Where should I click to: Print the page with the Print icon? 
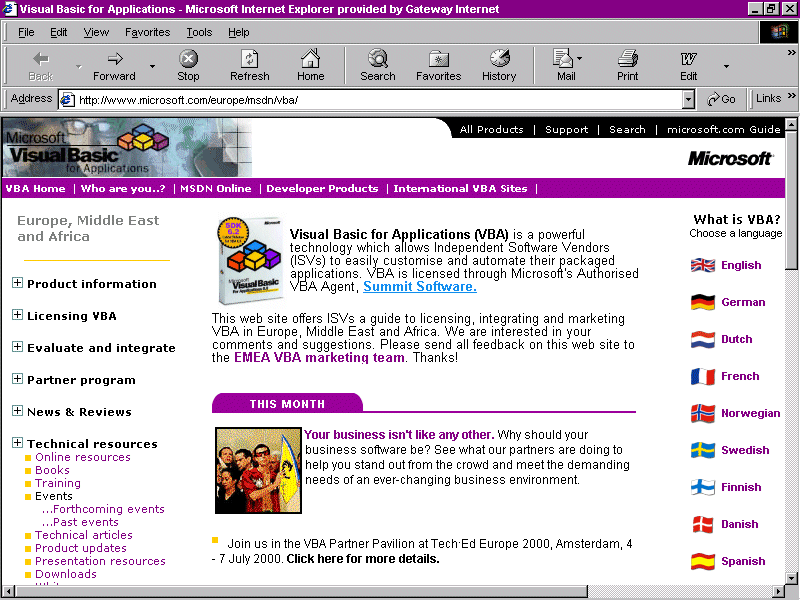tap(628, 59)
